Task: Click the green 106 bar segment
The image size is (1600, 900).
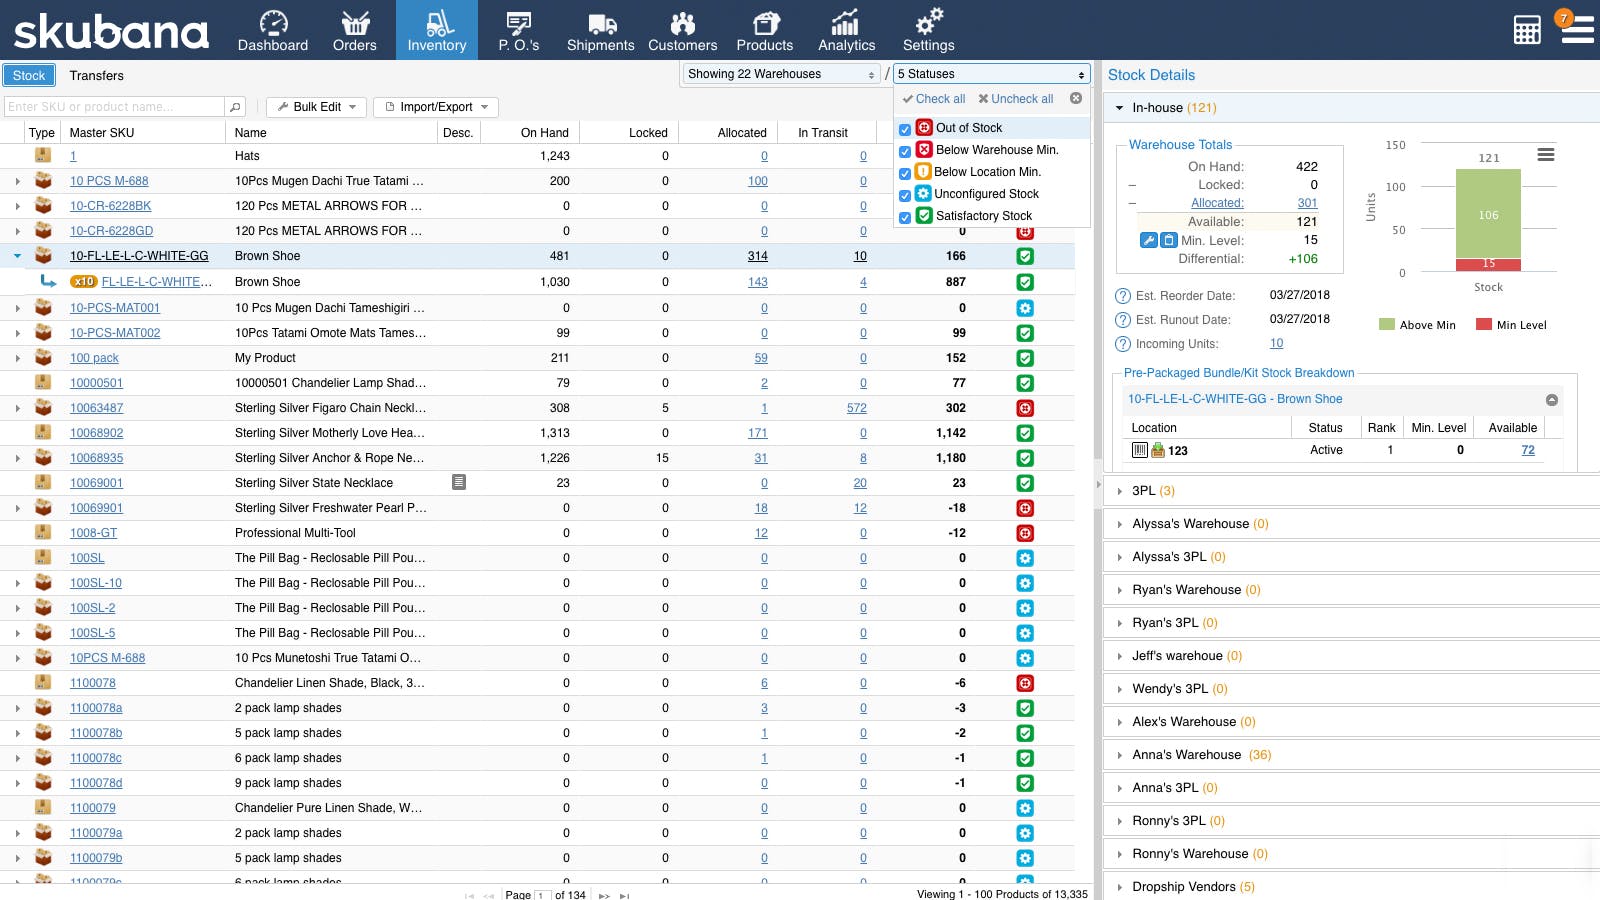Action: (1488, 214)
